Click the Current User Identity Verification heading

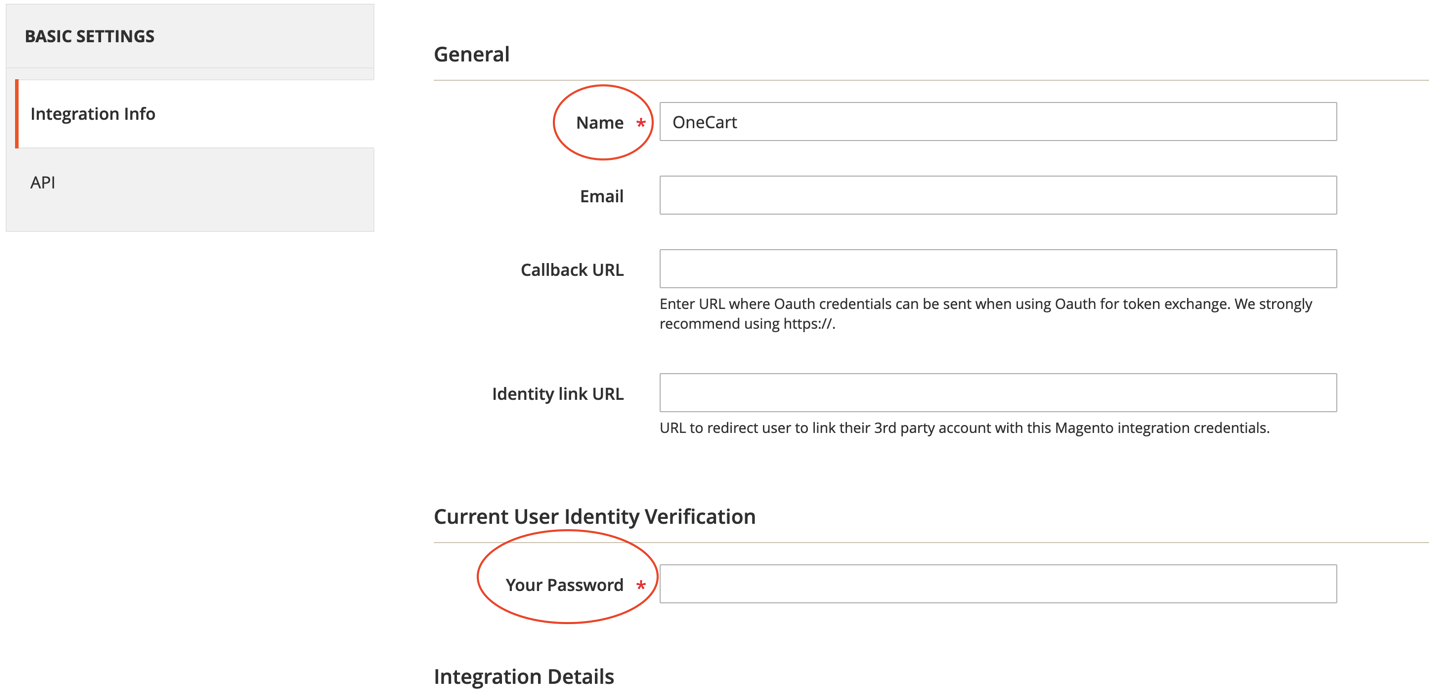click(594, 517)
